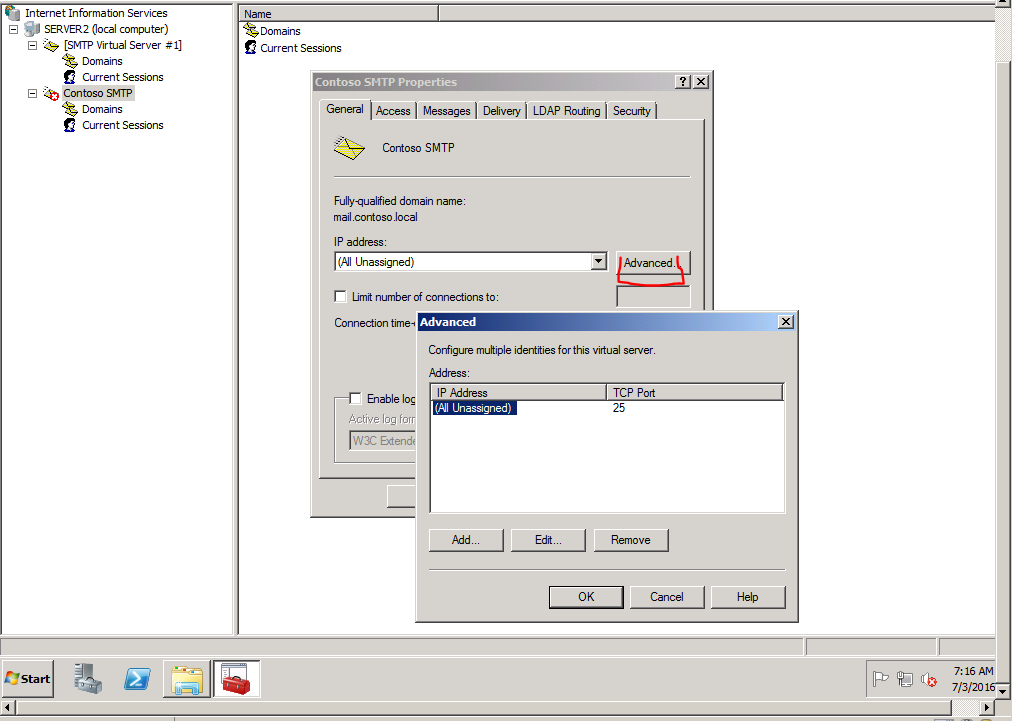Collapse SERVER2 (local computer) tree node

pos(14,29)
